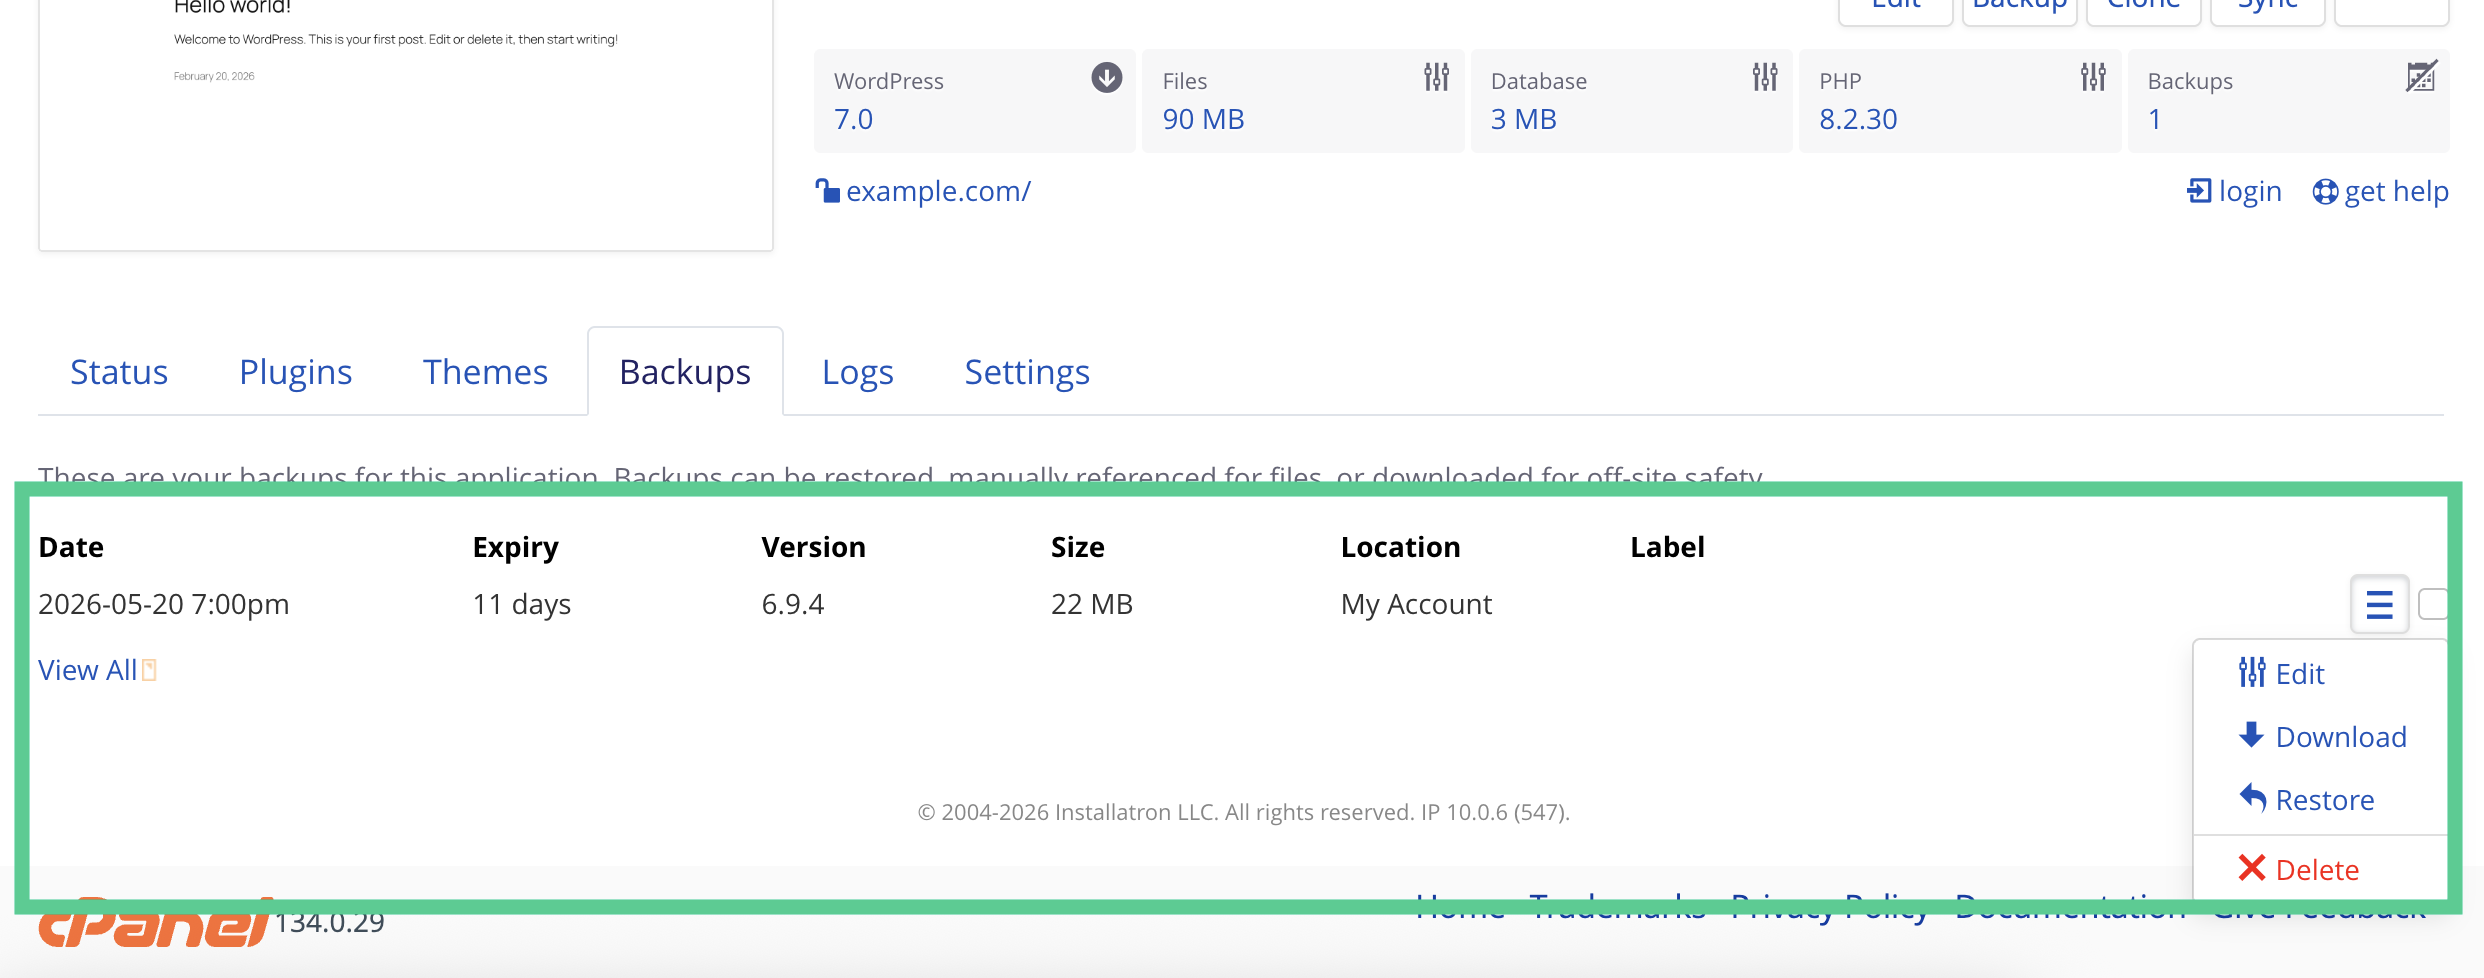Click the Date column header
The width and height of the screenshot is (2484, 978).
point(71,547)
